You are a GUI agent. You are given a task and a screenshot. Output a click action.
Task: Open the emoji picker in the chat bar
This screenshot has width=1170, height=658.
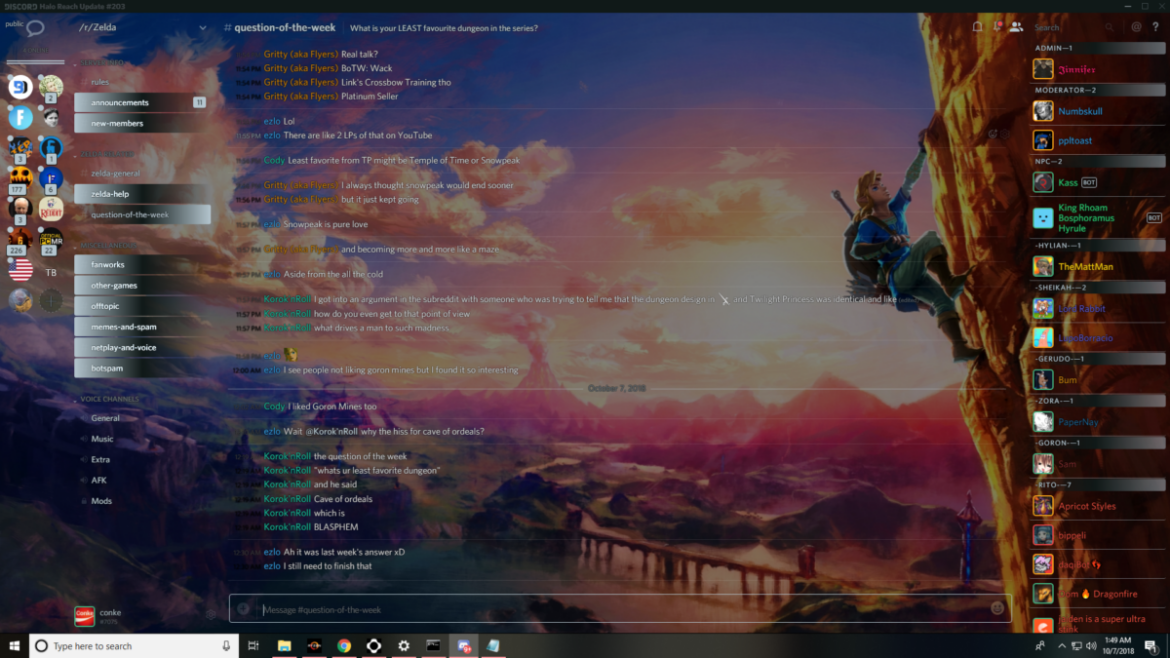click(996, 607)
